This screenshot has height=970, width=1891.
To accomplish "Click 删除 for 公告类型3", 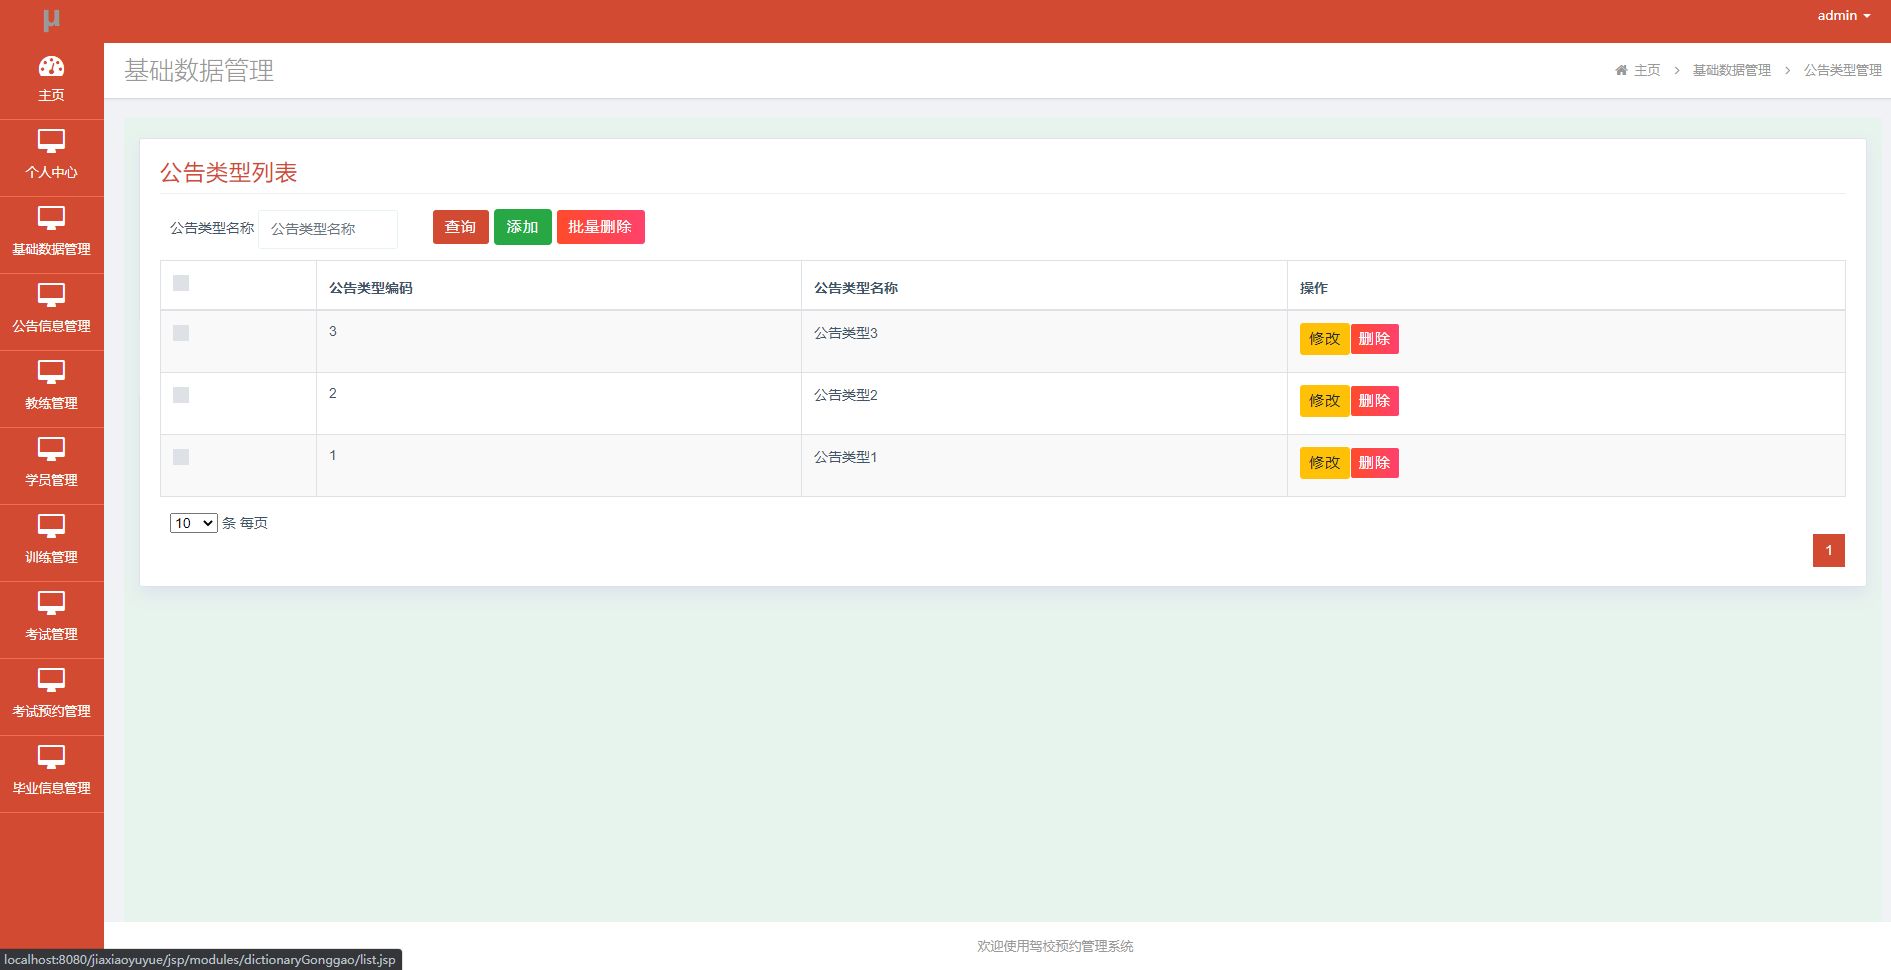I will coord(1374,339).
